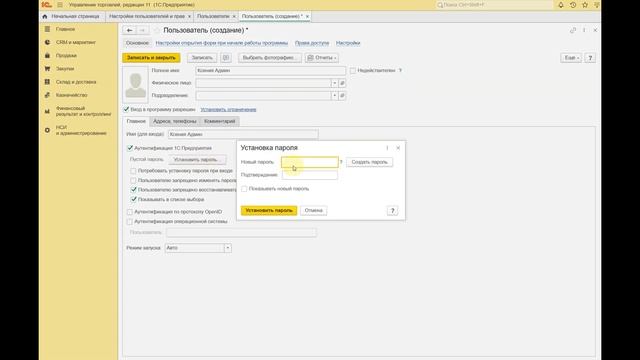Image resolution: width=640 pixels, height=360 pixels.
Task: Open the Комментарий tab
Action: click(x=220, y=121)
